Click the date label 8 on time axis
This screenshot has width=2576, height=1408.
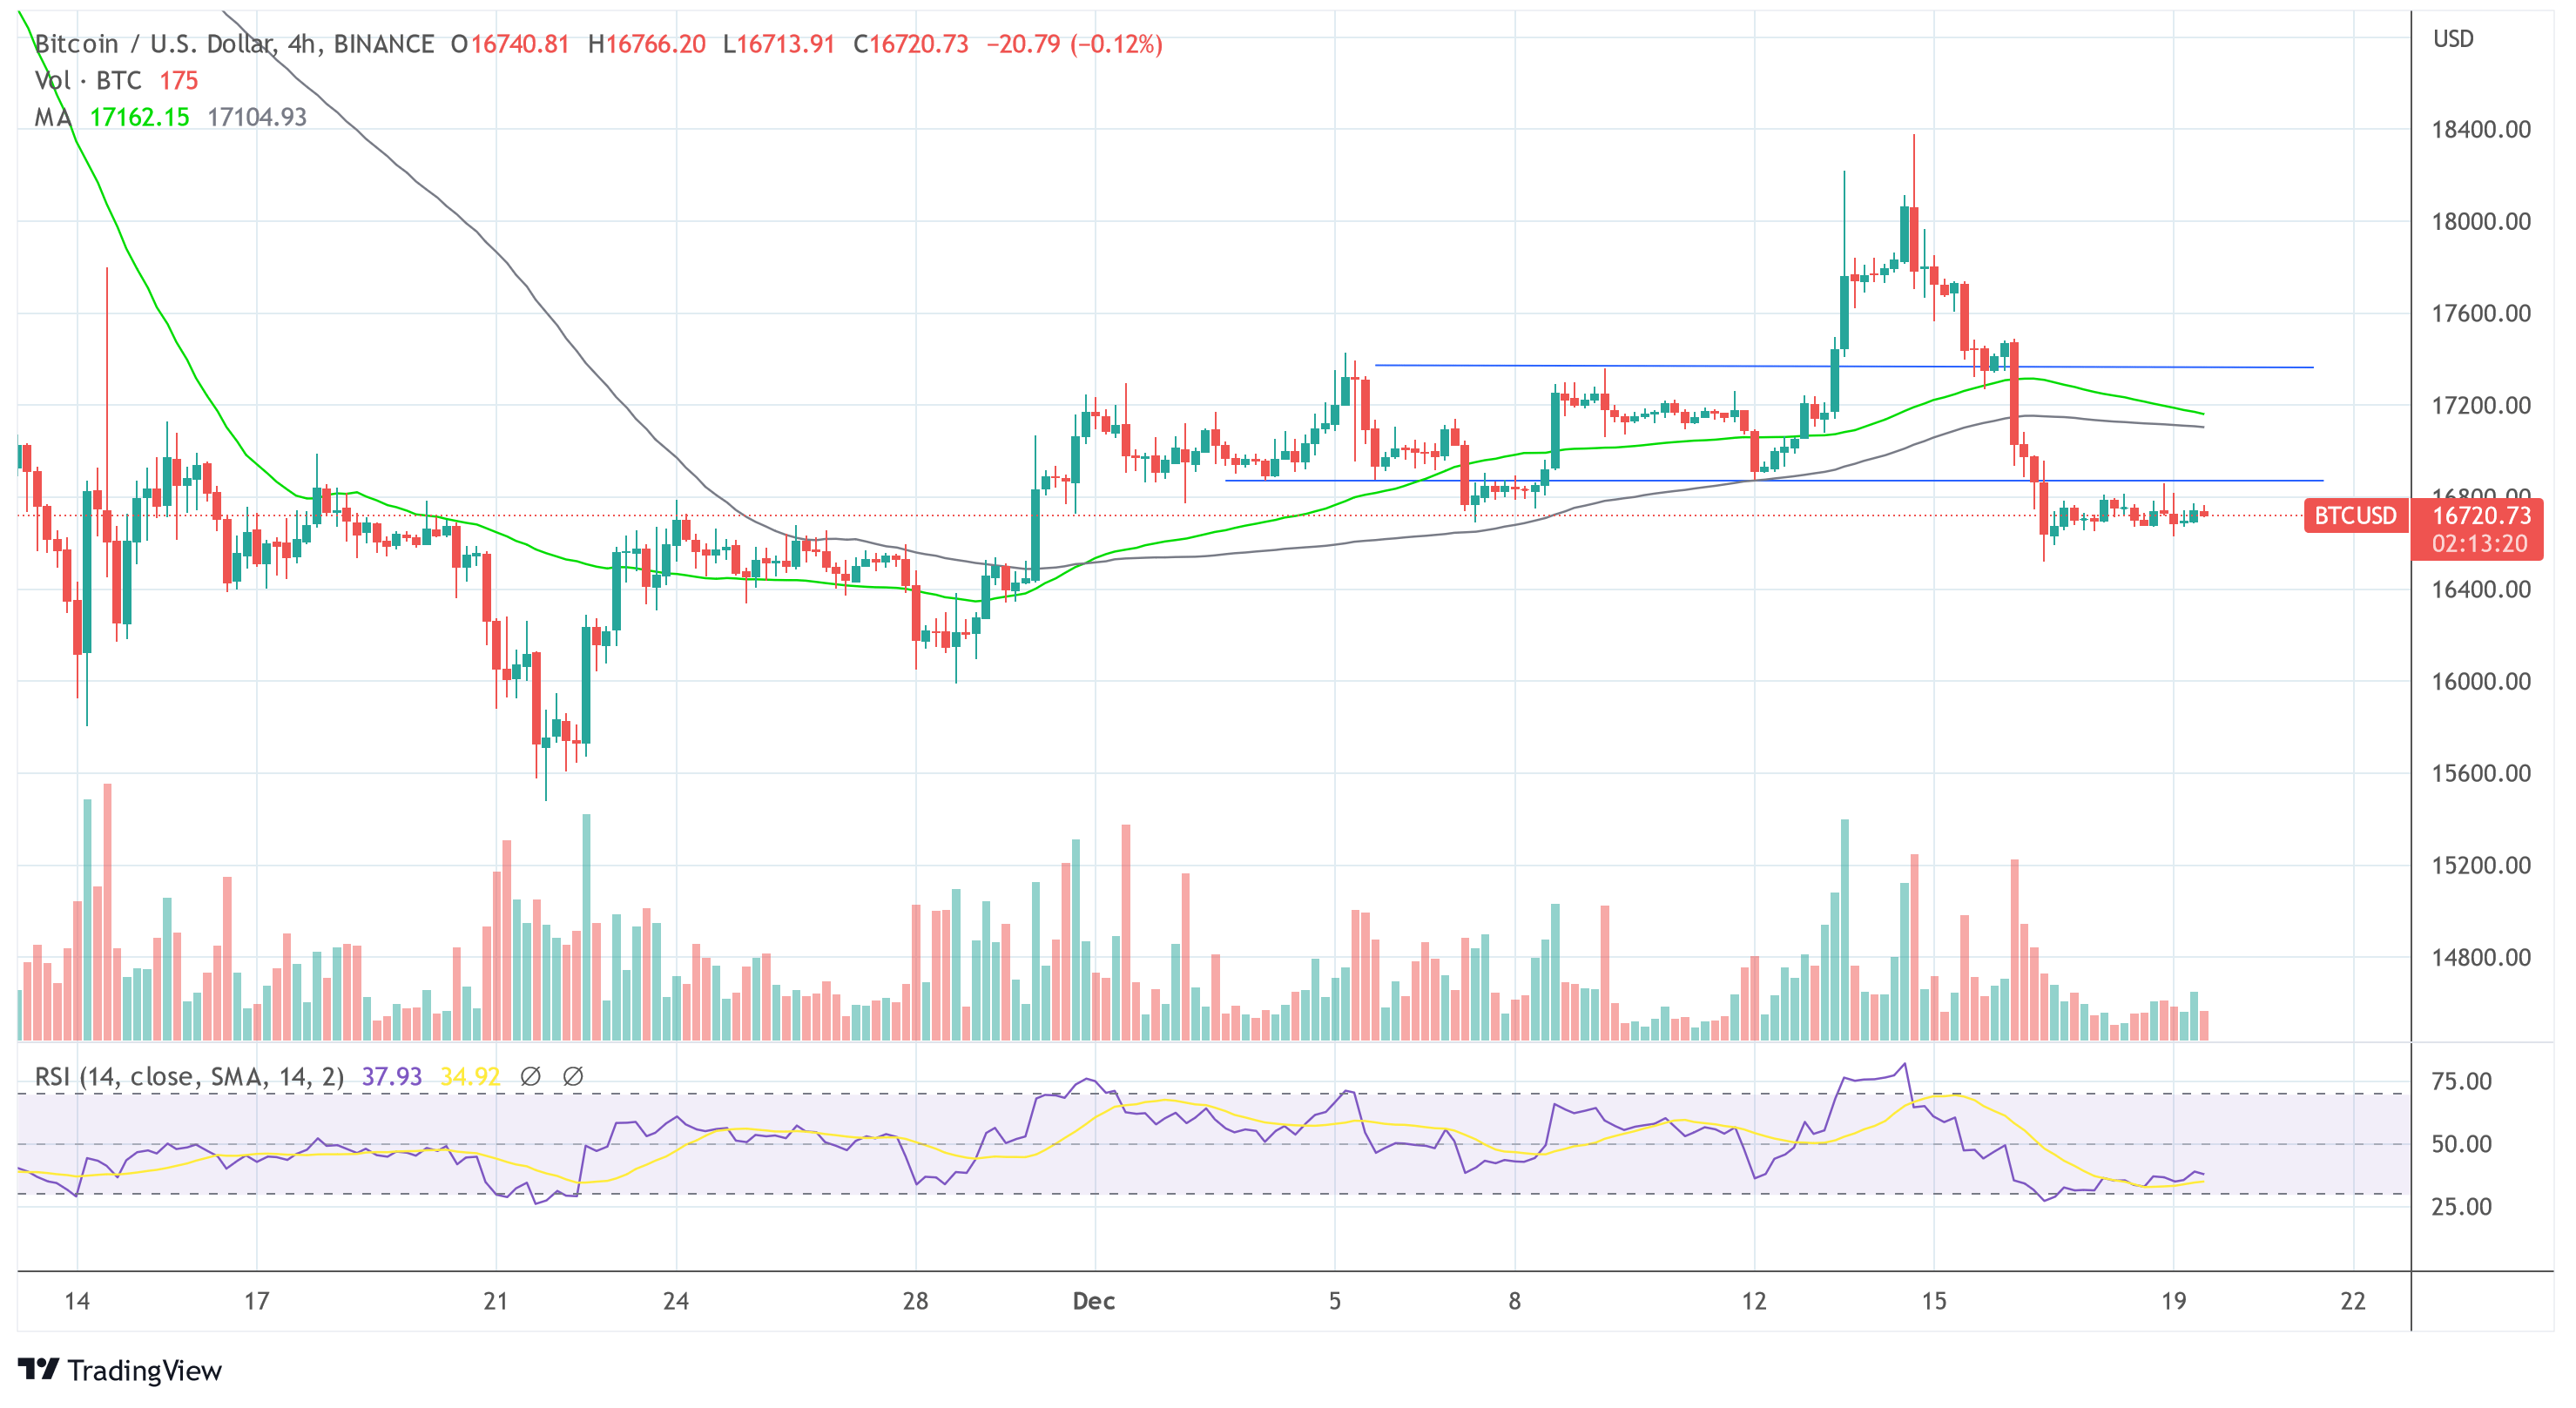coord(1514,1301)
